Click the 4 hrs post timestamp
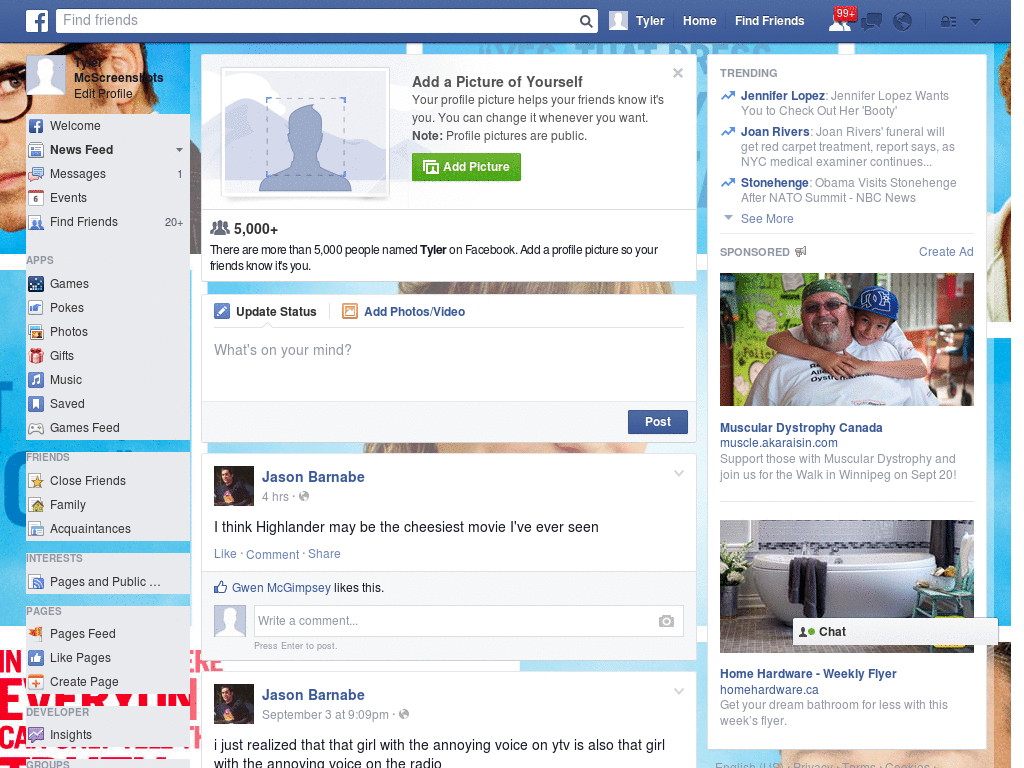This screenshot has width=1024, height=768. [x=275, y=497]
